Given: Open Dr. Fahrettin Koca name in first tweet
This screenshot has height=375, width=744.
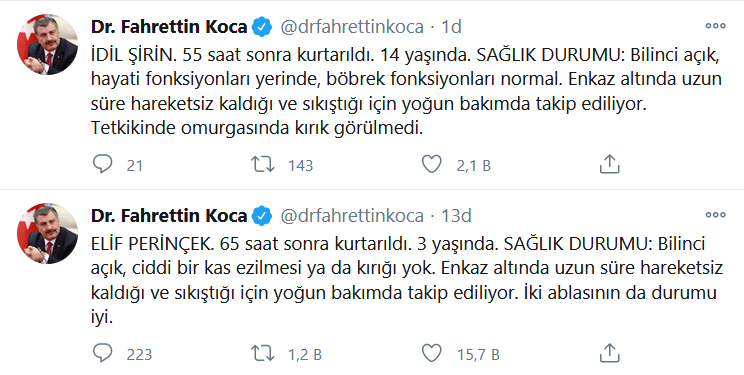Looking at the screenshot, I should (169, 27).
